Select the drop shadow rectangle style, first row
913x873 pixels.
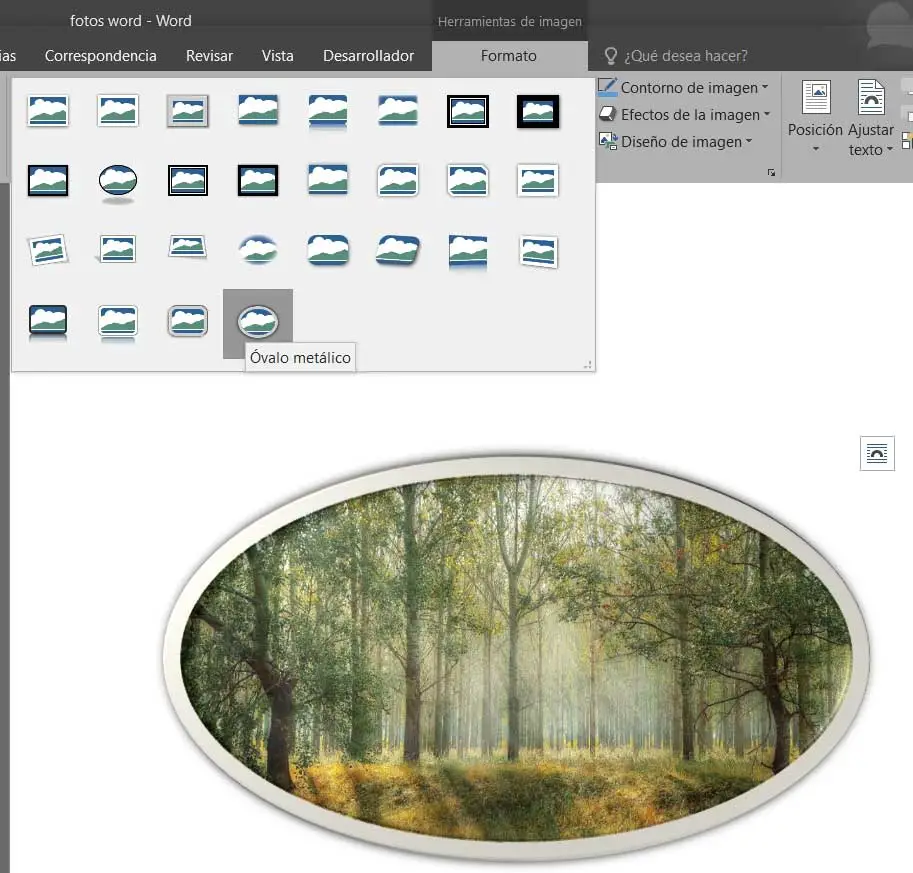(x=258, y=111)
